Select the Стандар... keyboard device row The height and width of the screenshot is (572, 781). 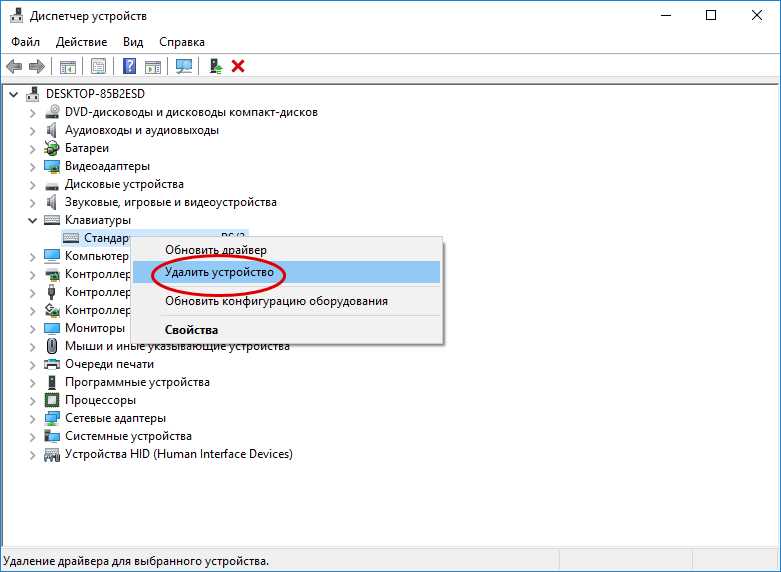coord(96,238)
